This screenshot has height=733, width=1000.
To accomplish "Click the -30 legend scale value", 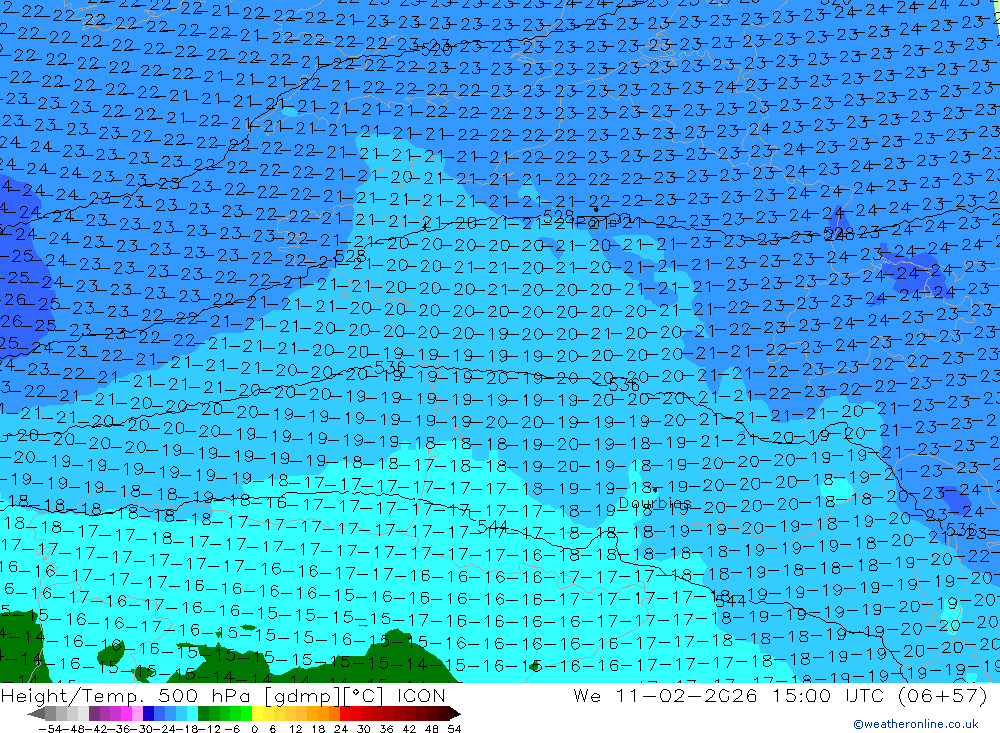I will point(142,728).
